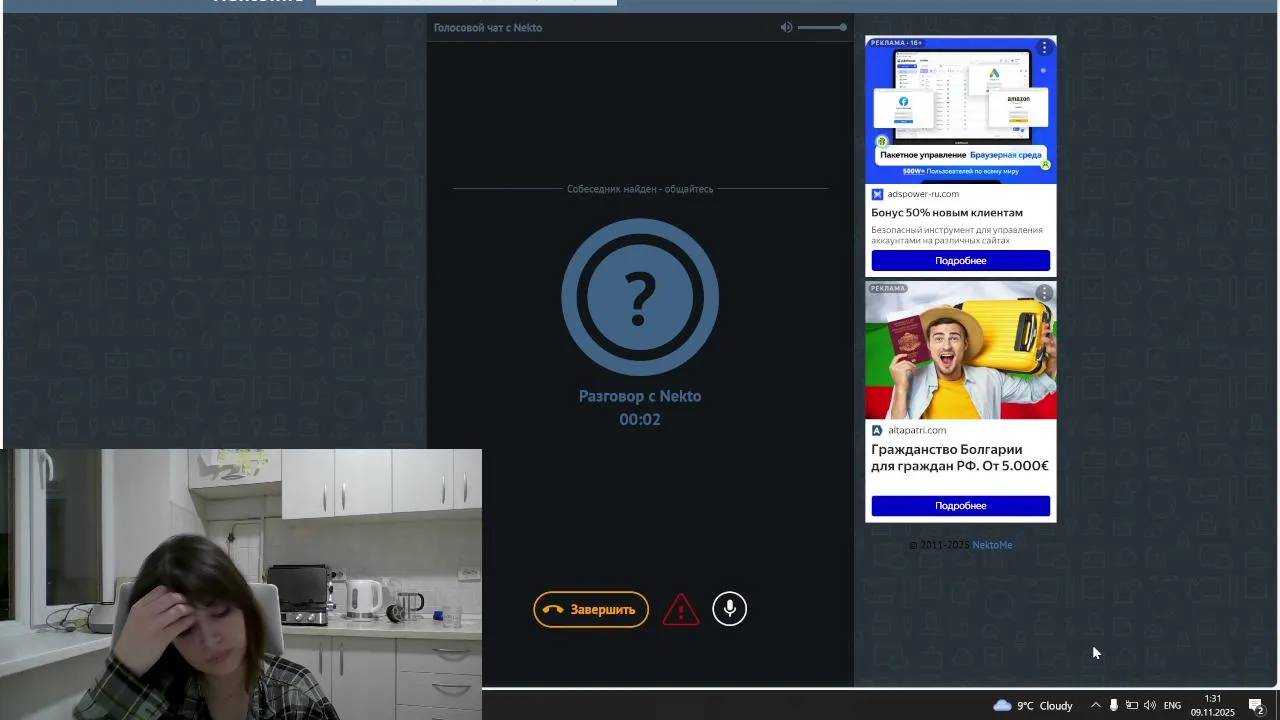Click the adspower ad banner image
The height and width of the screenshot is (720, 1280).
(x=961, y=110)
